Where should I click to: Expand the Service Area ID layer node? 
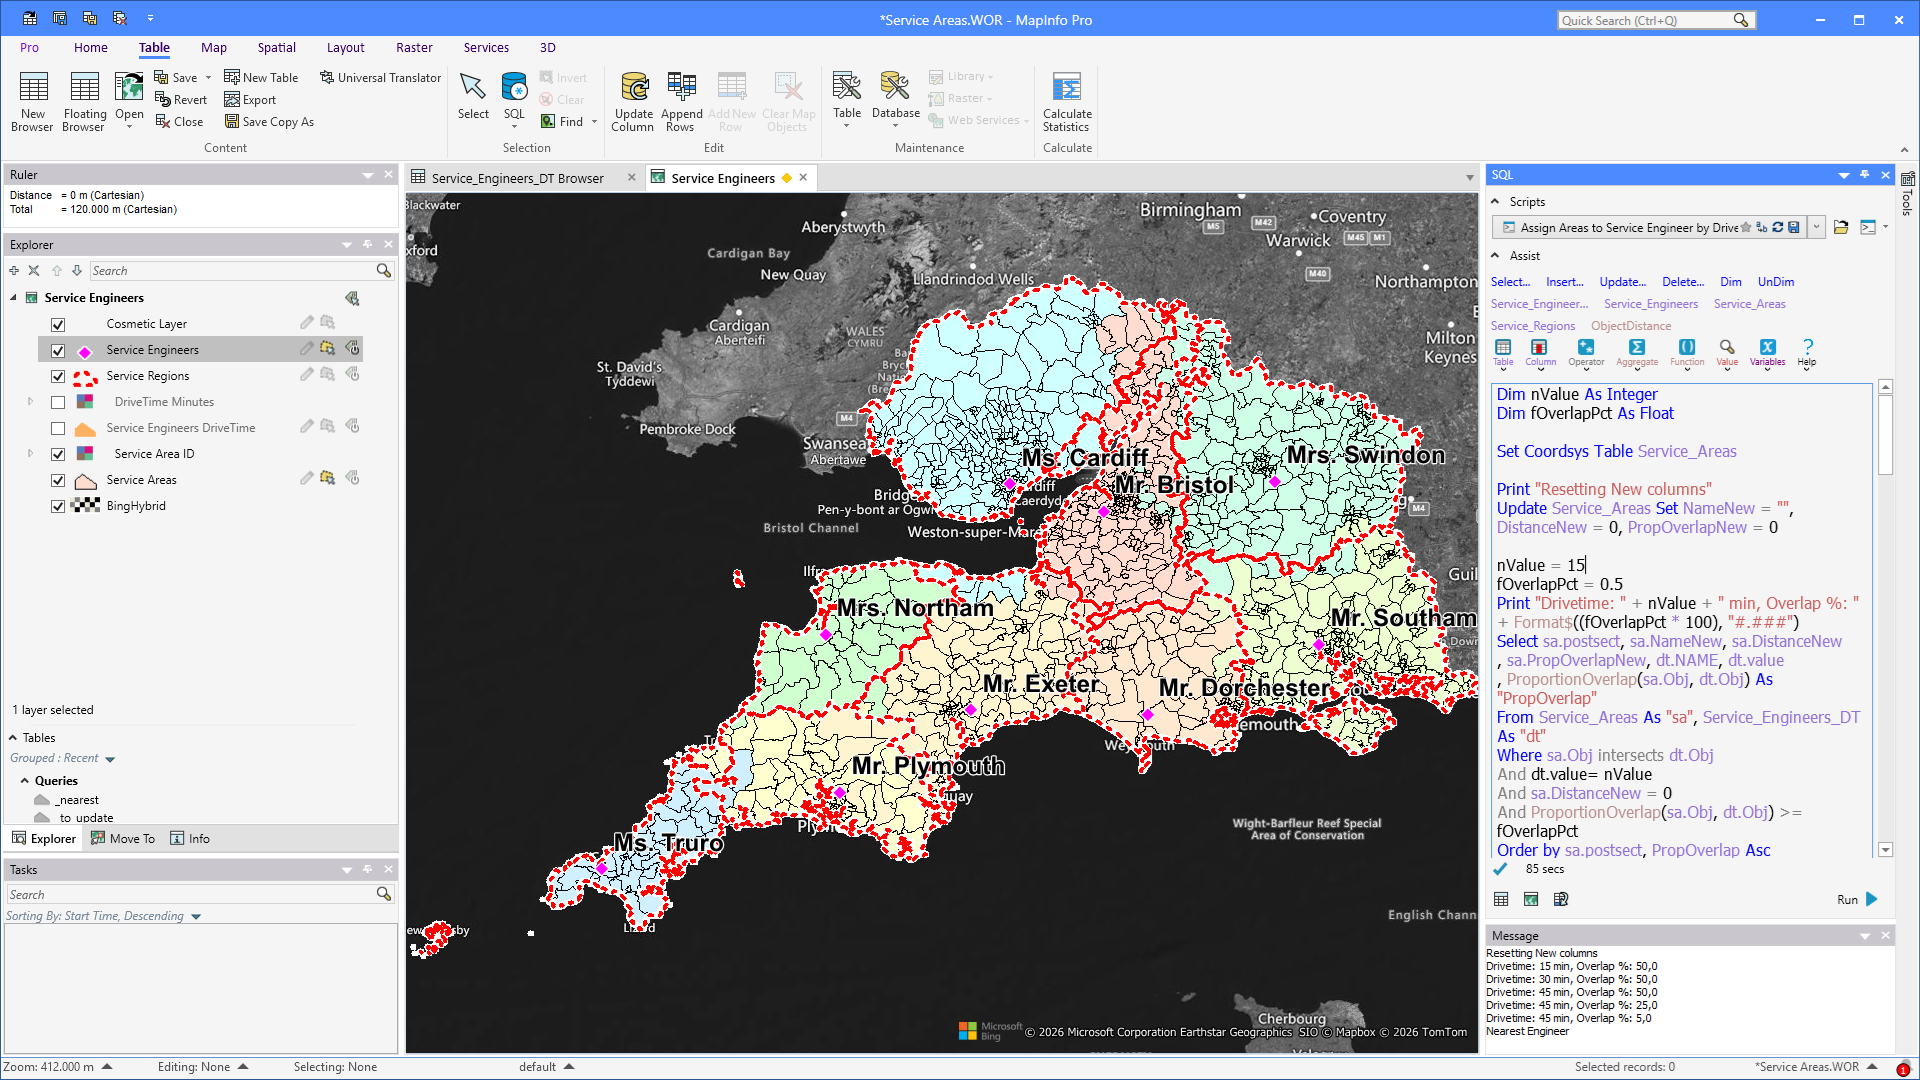tap(30, 454)
